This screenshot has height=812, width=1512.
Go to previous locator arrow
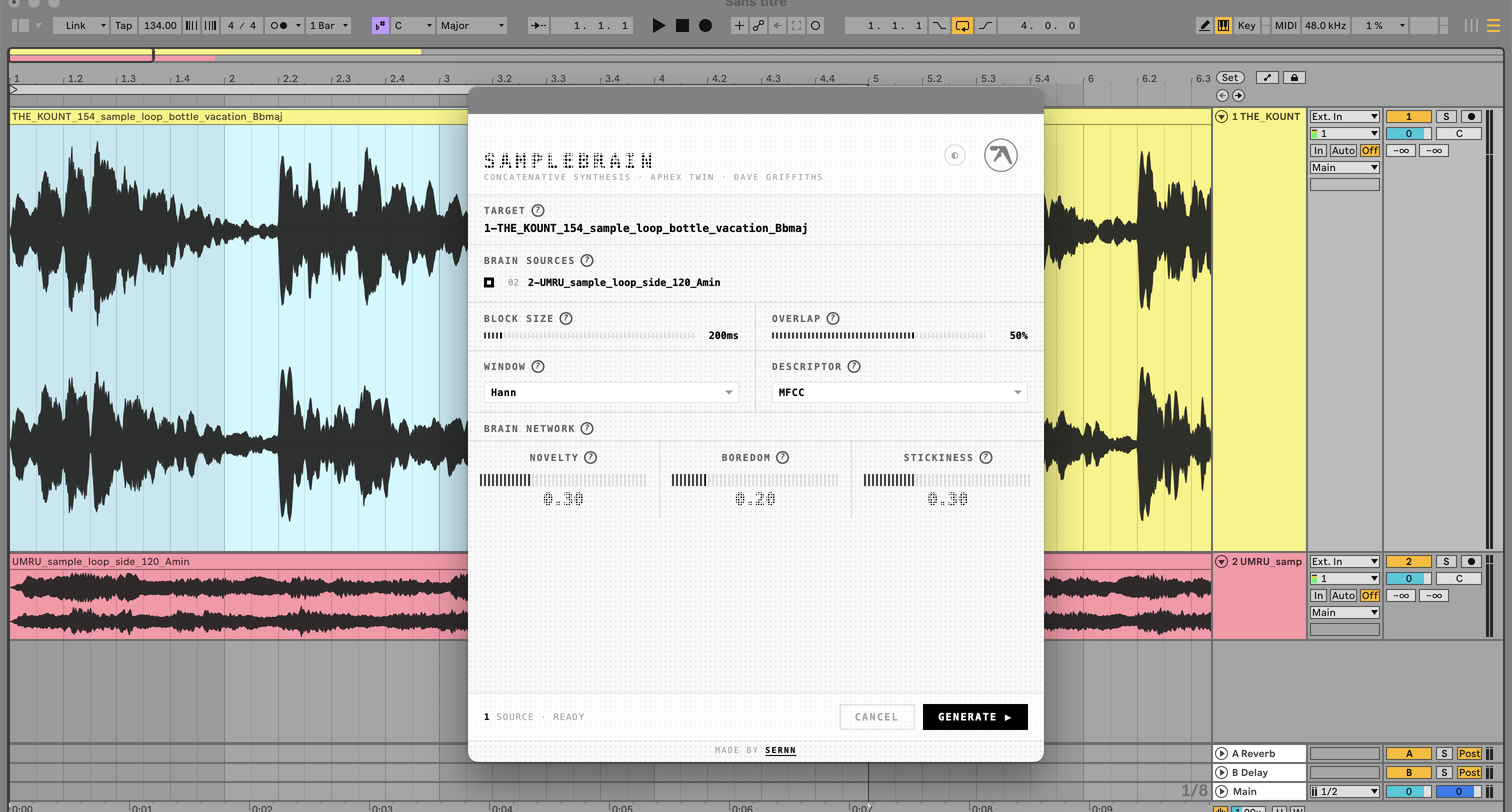point(1222,95)
